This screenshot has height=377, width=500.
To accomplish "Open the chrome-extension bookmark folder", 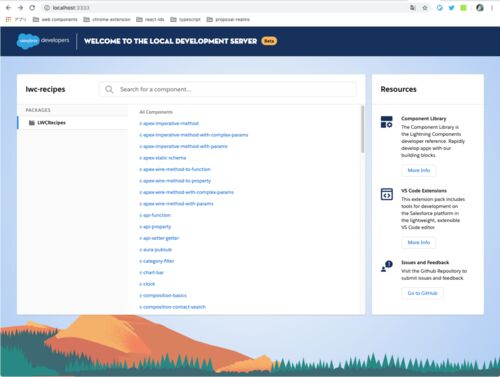I will point(107,19).
